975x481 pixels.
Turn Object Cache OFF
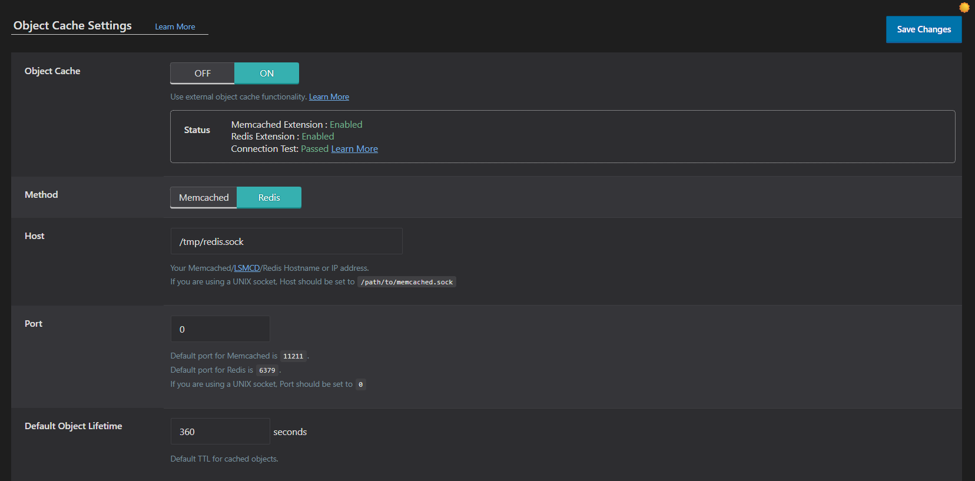pyautogui.click(x=203, y=73)
